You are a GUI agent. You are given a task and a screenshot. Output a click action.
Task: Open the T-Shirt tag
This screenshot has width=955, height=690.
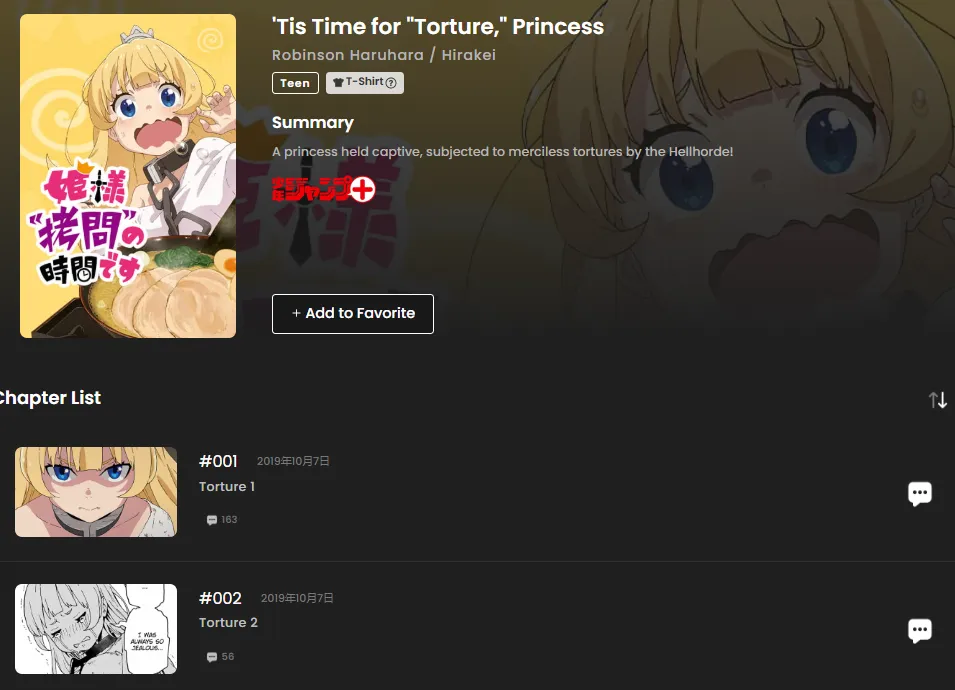(364, 83)
